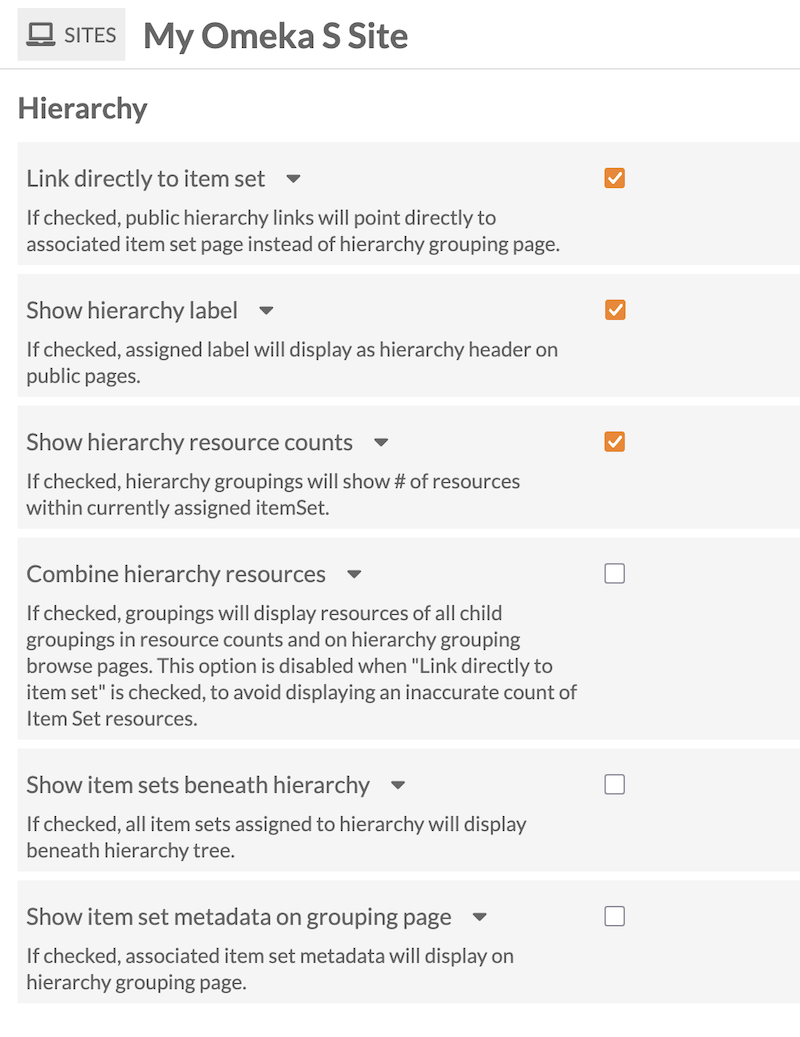Open the My Omeka S Site link
This screenshot has height=1037, width=800.
tap(276, 35)
